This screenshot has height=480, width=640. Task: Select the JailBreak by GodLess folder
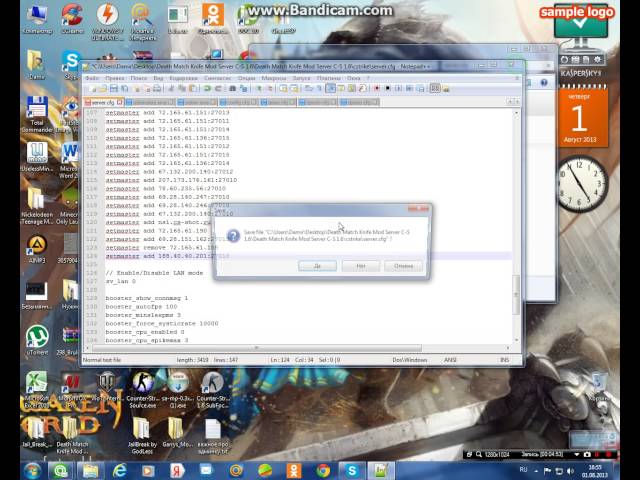(x=142, y=436)
